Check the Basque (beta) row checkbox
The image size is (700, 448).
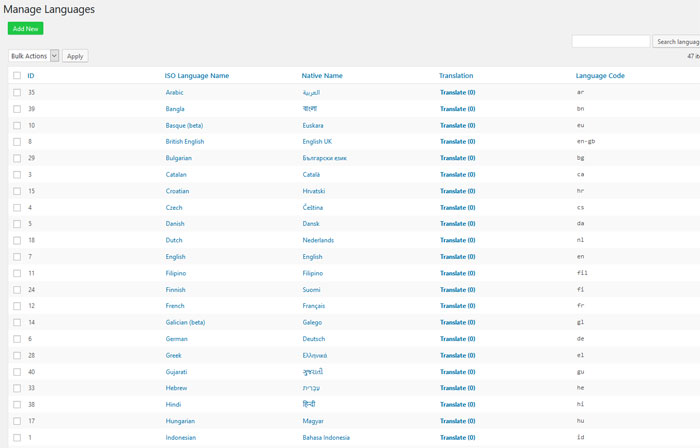[17, 125]
